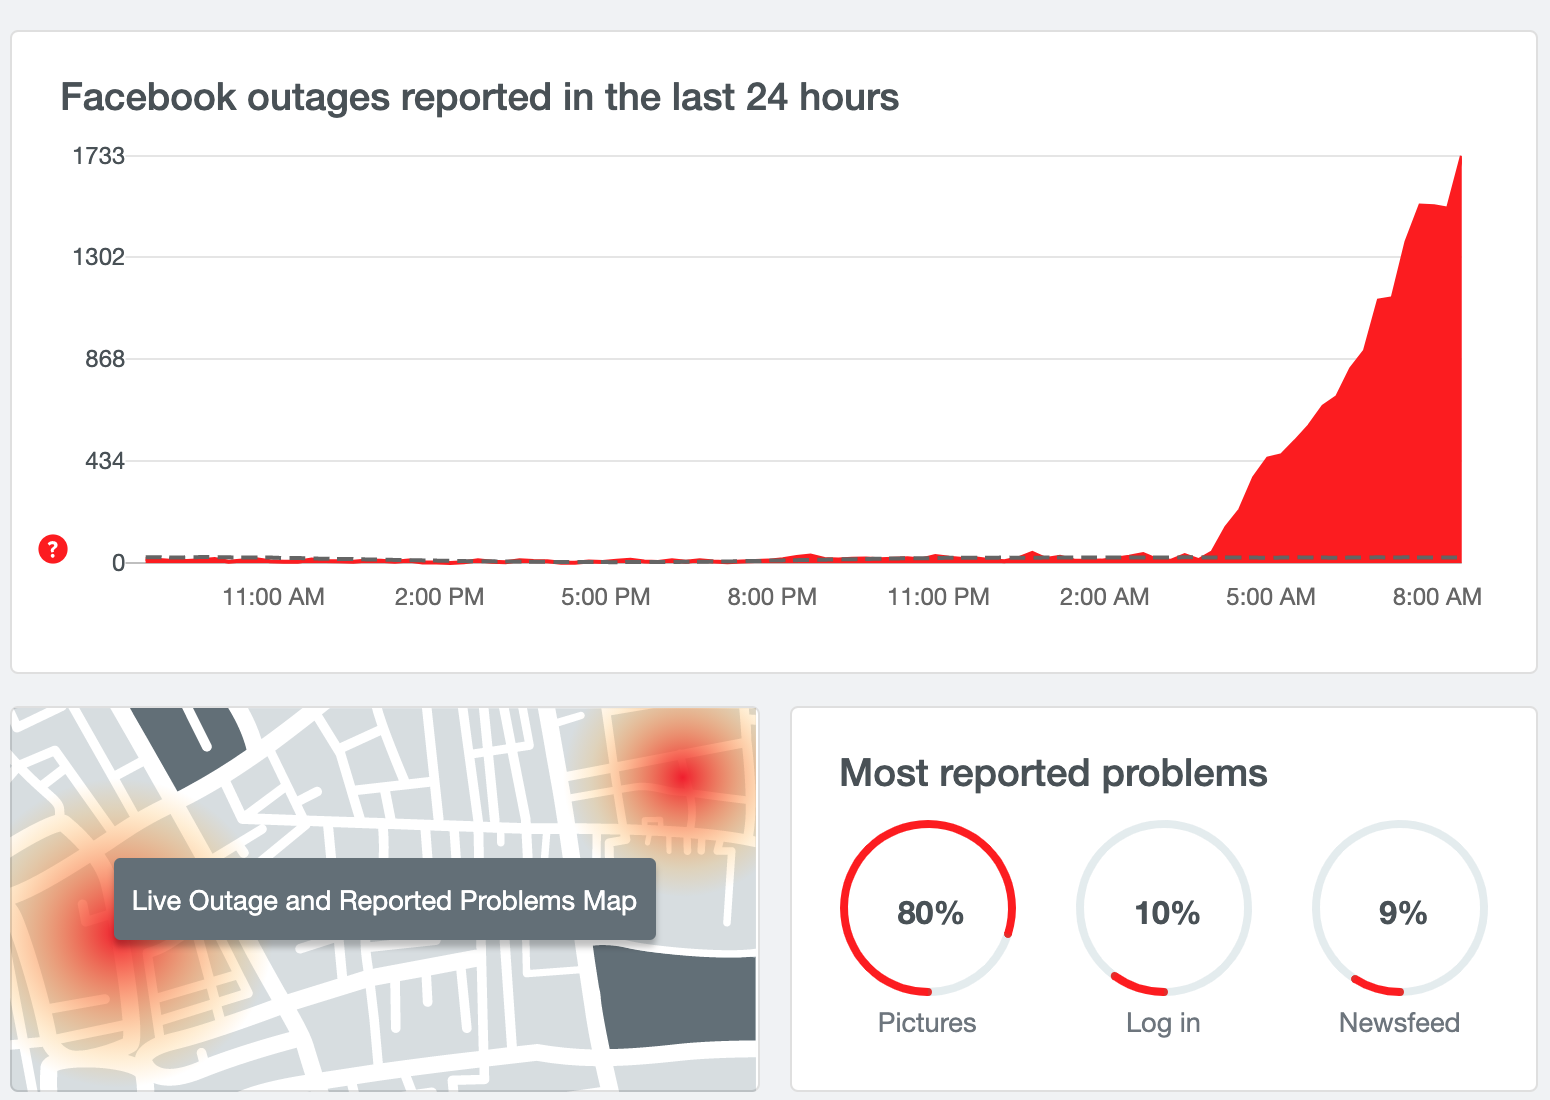Click the 80% Pictures progress circle
1550x1100 pixels.
[928, 908]
